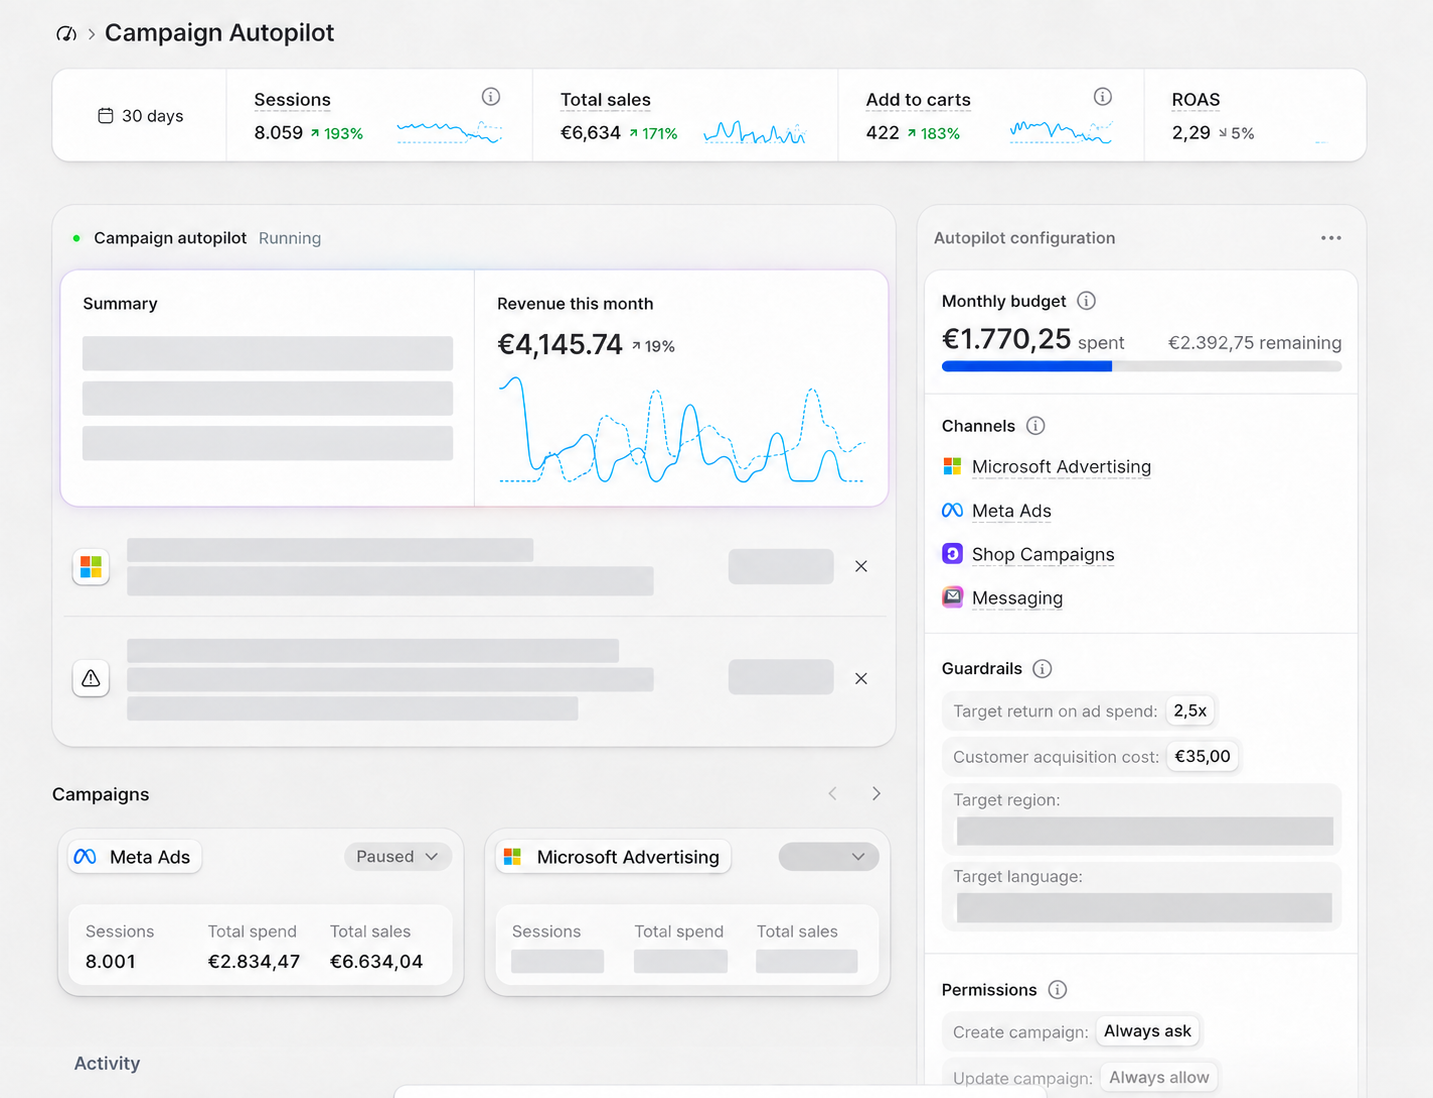Open the home breadcrumb icon
Image resolution: width=1433 pixels, height=1098 pixels.
pos(66,34)
